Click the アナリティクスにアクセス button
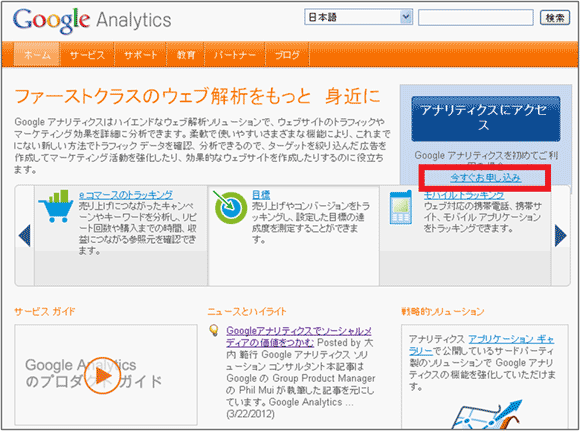This screenshot has height=431, width=580. pos(486,119)
